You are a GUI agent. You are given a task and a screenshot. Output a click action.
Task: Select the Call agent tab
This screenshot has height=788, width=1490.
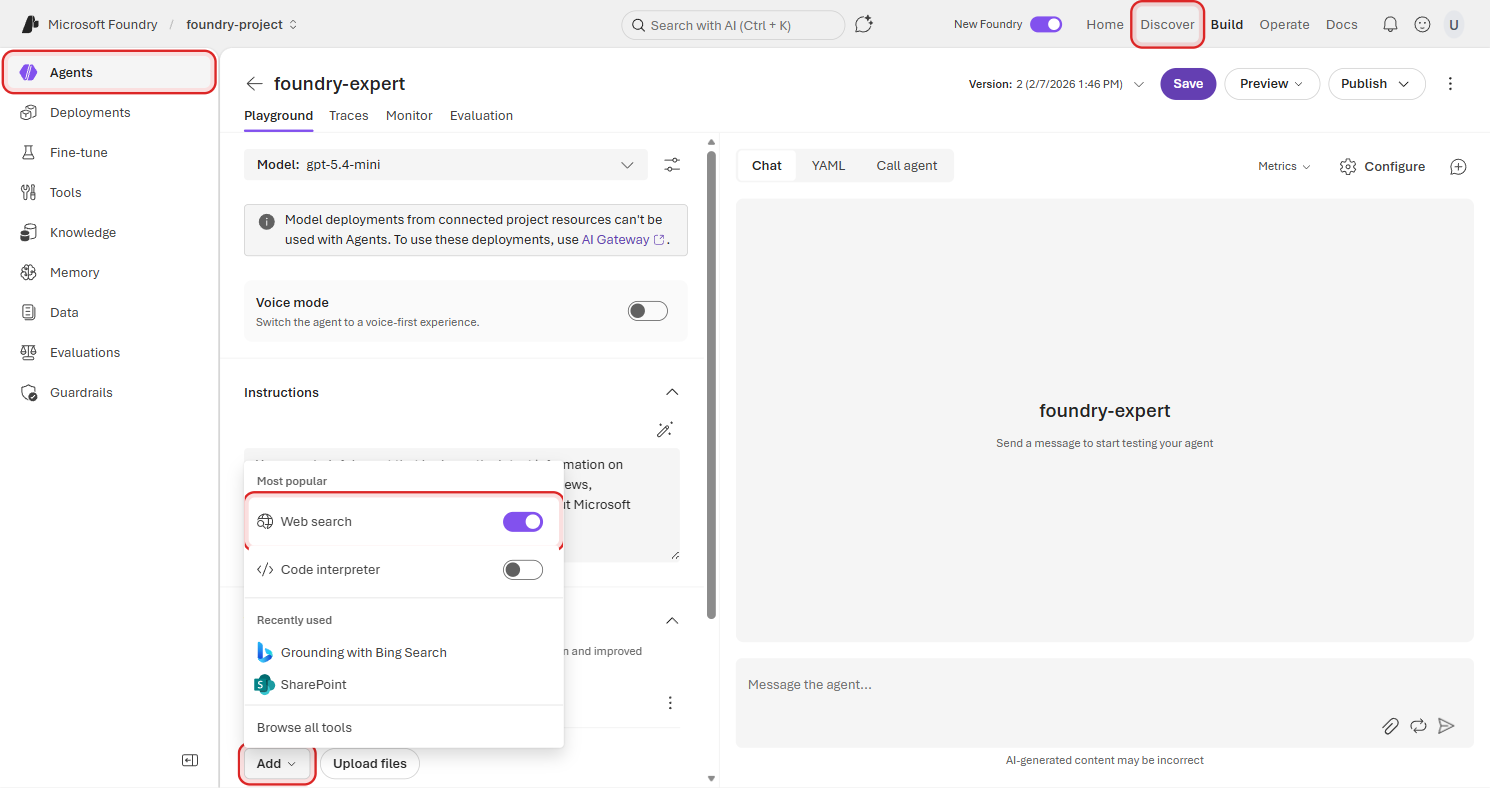click(x=907, y=166)
